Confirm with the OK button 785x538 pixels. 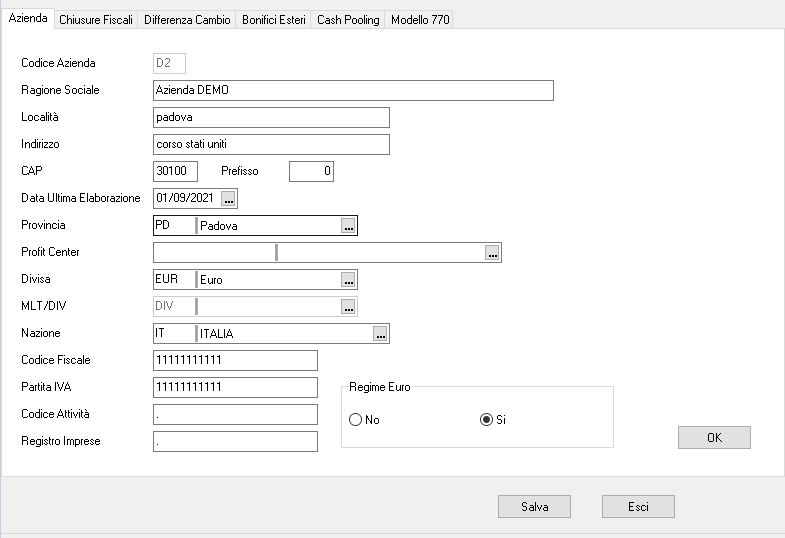(714, 438)
